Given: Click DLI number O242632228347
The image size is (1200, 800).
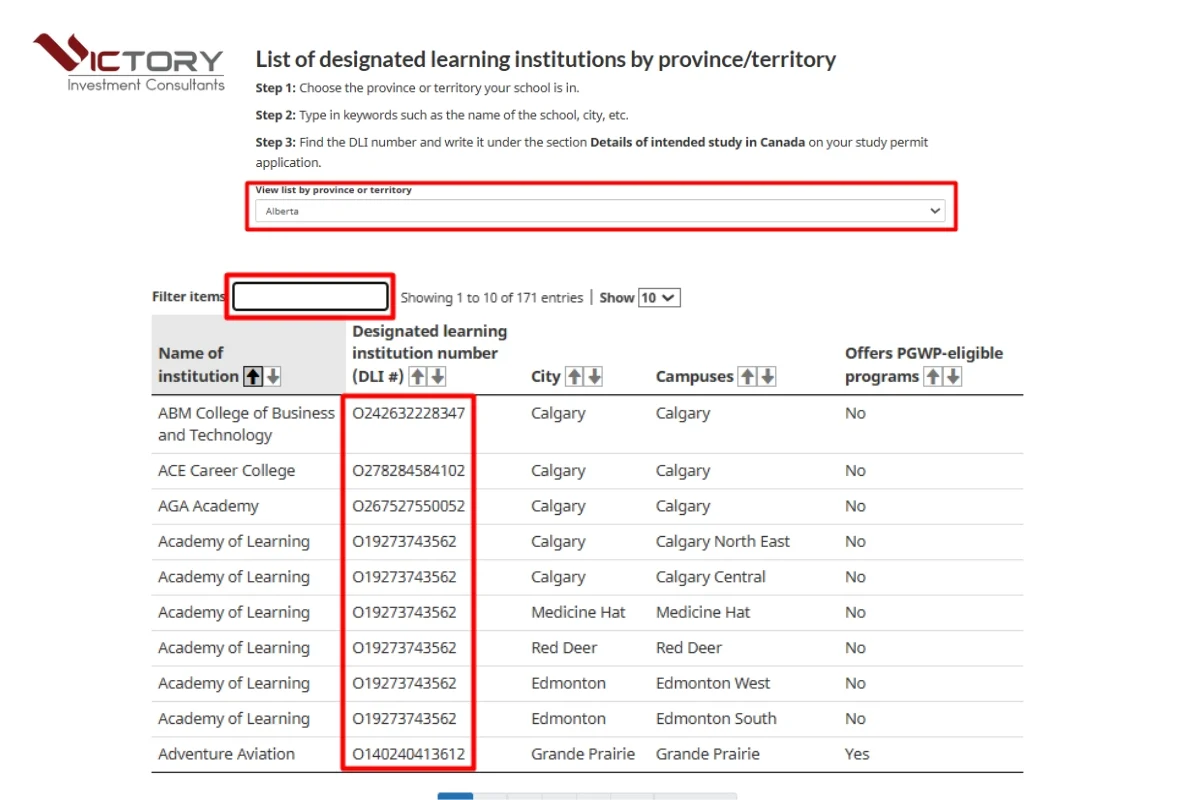Looking at the screenshot, I should tap(408, 413).
